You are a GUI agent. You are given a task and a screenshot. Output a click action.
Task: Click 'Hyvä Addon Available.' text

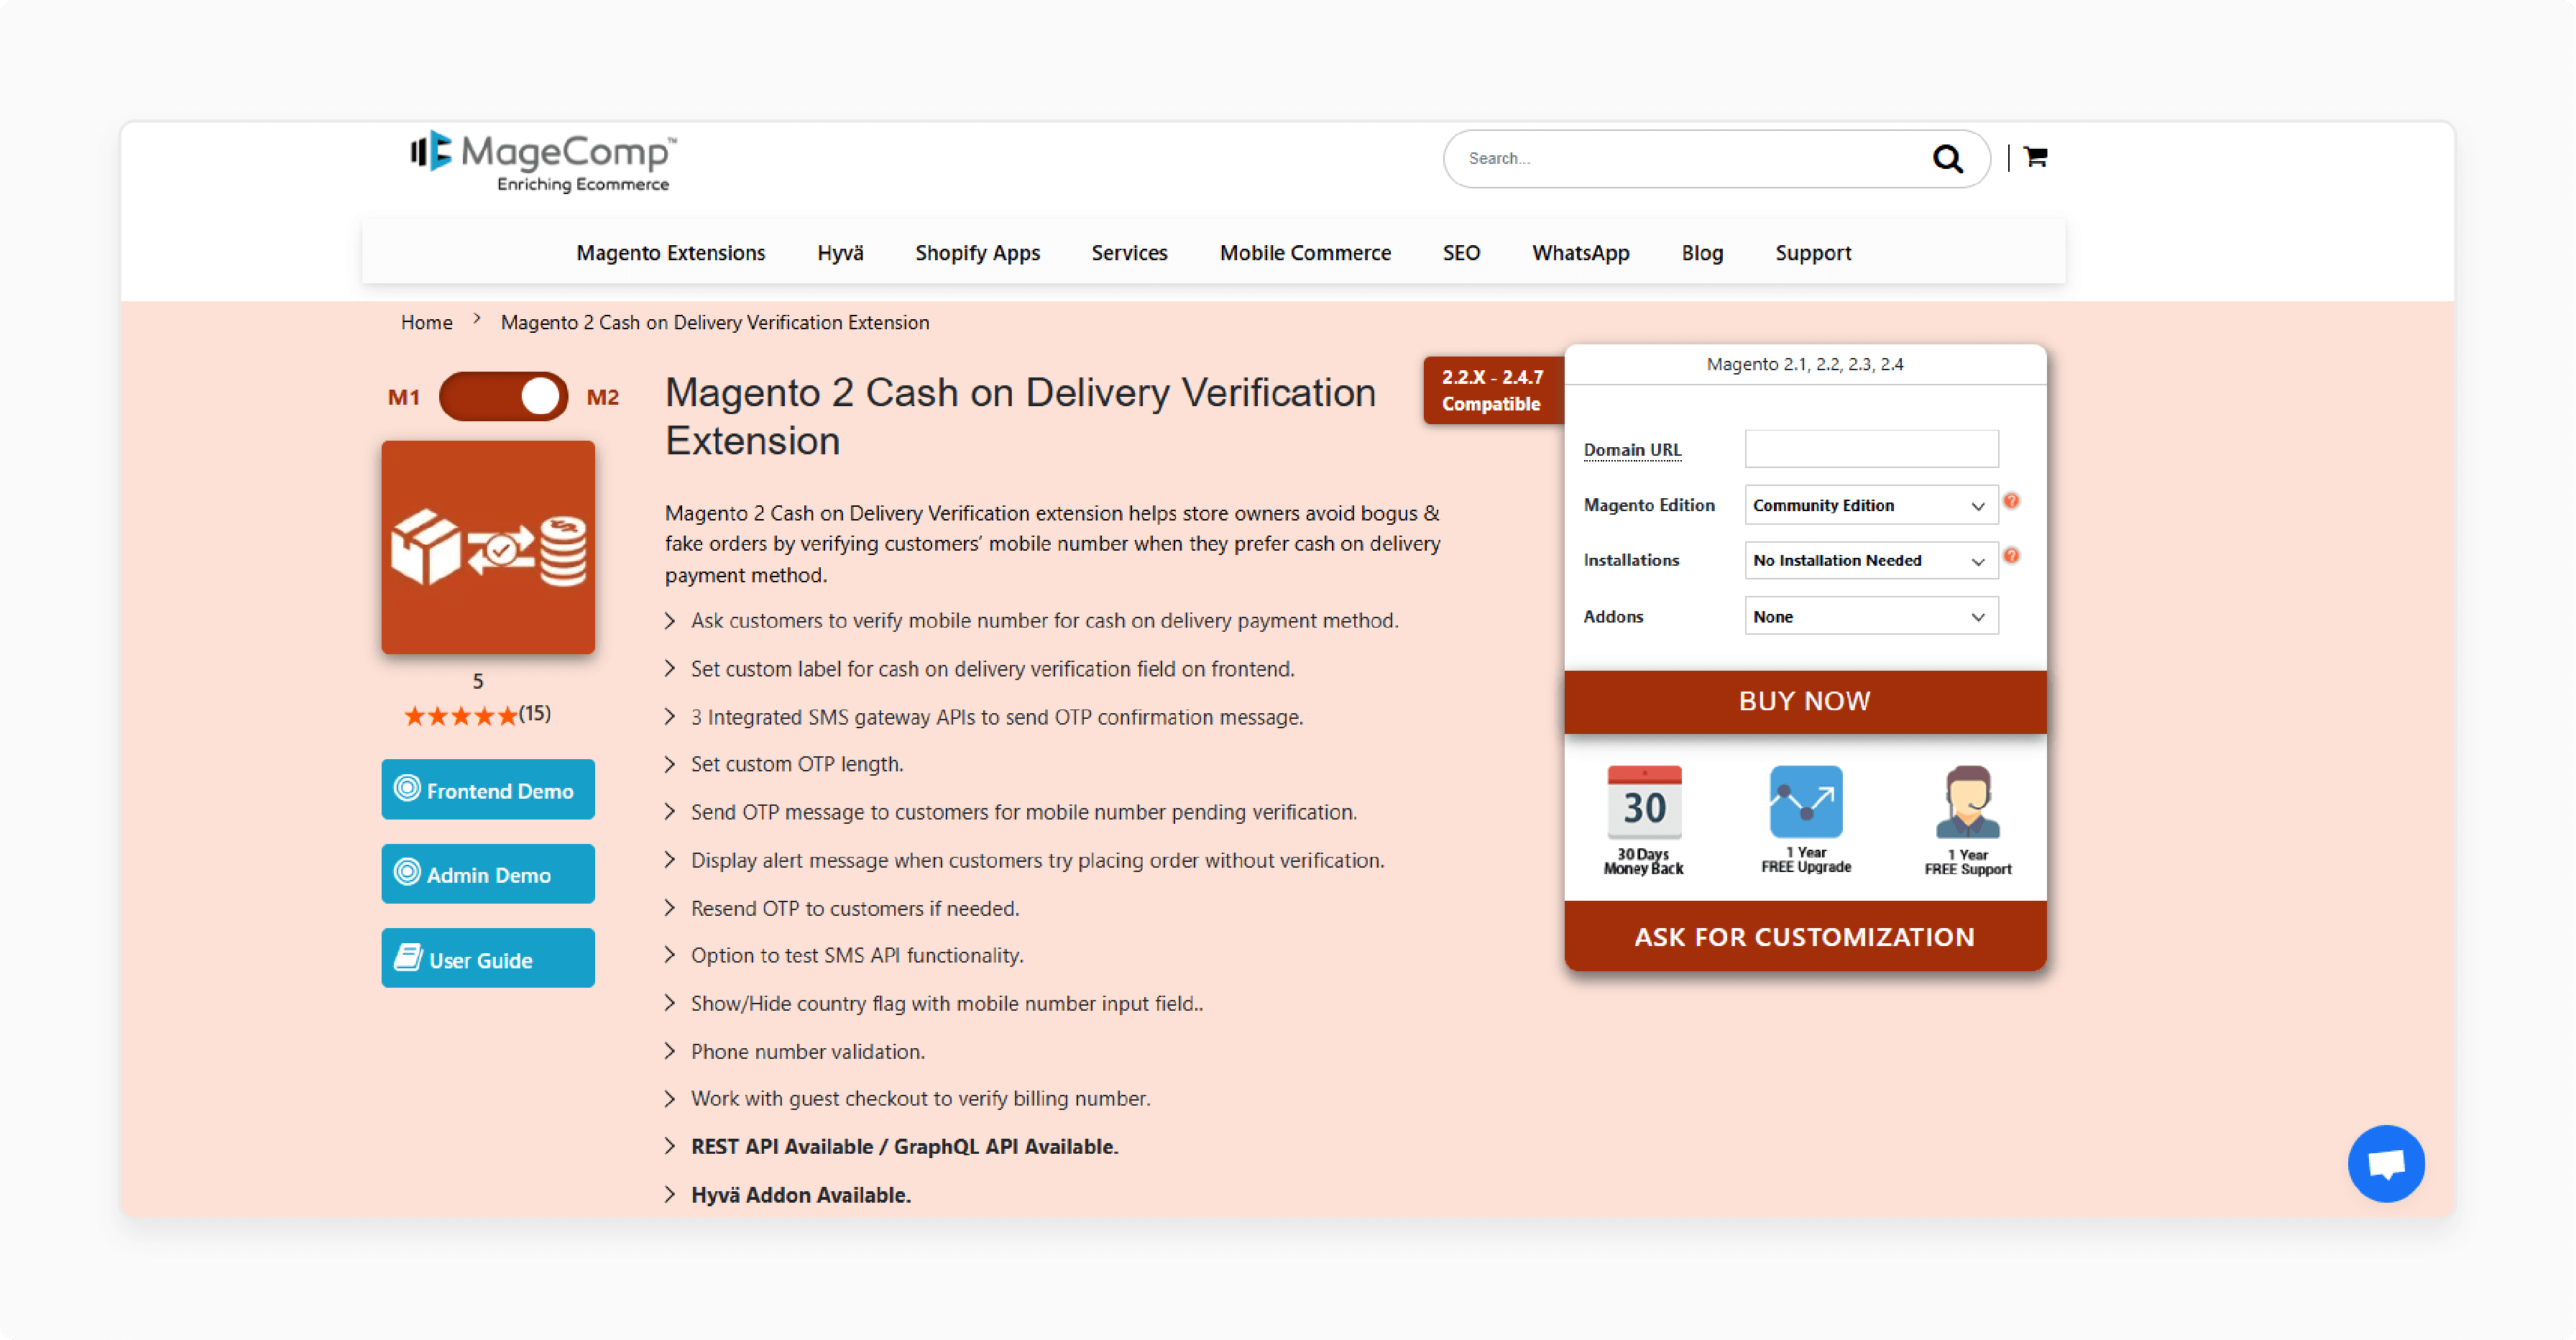[x=800, y=1195]
